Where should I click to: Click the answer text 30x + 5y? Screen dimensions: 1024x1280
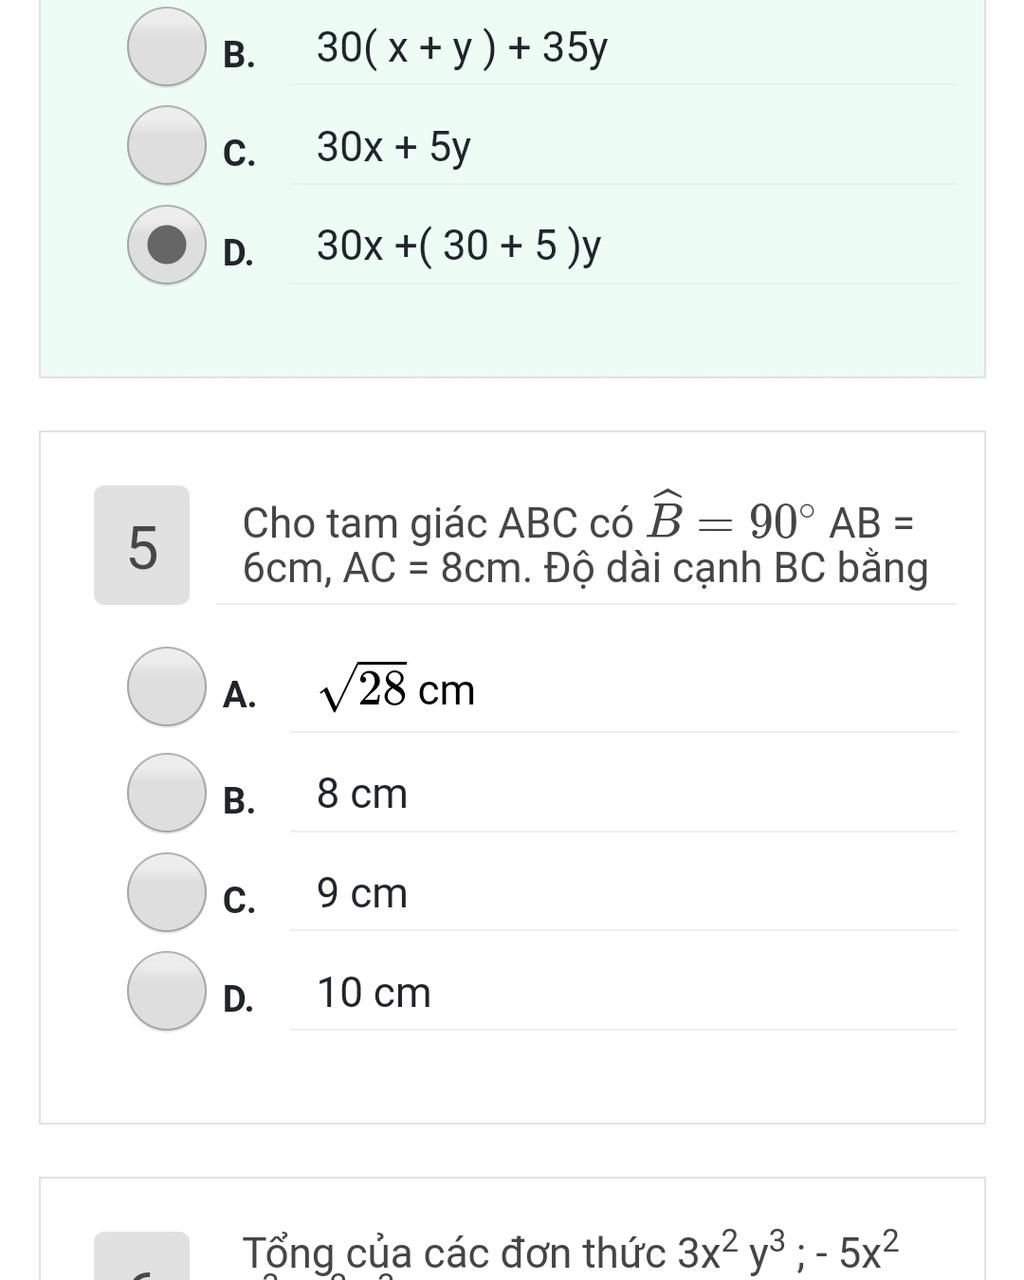click(x=394, y=147)
